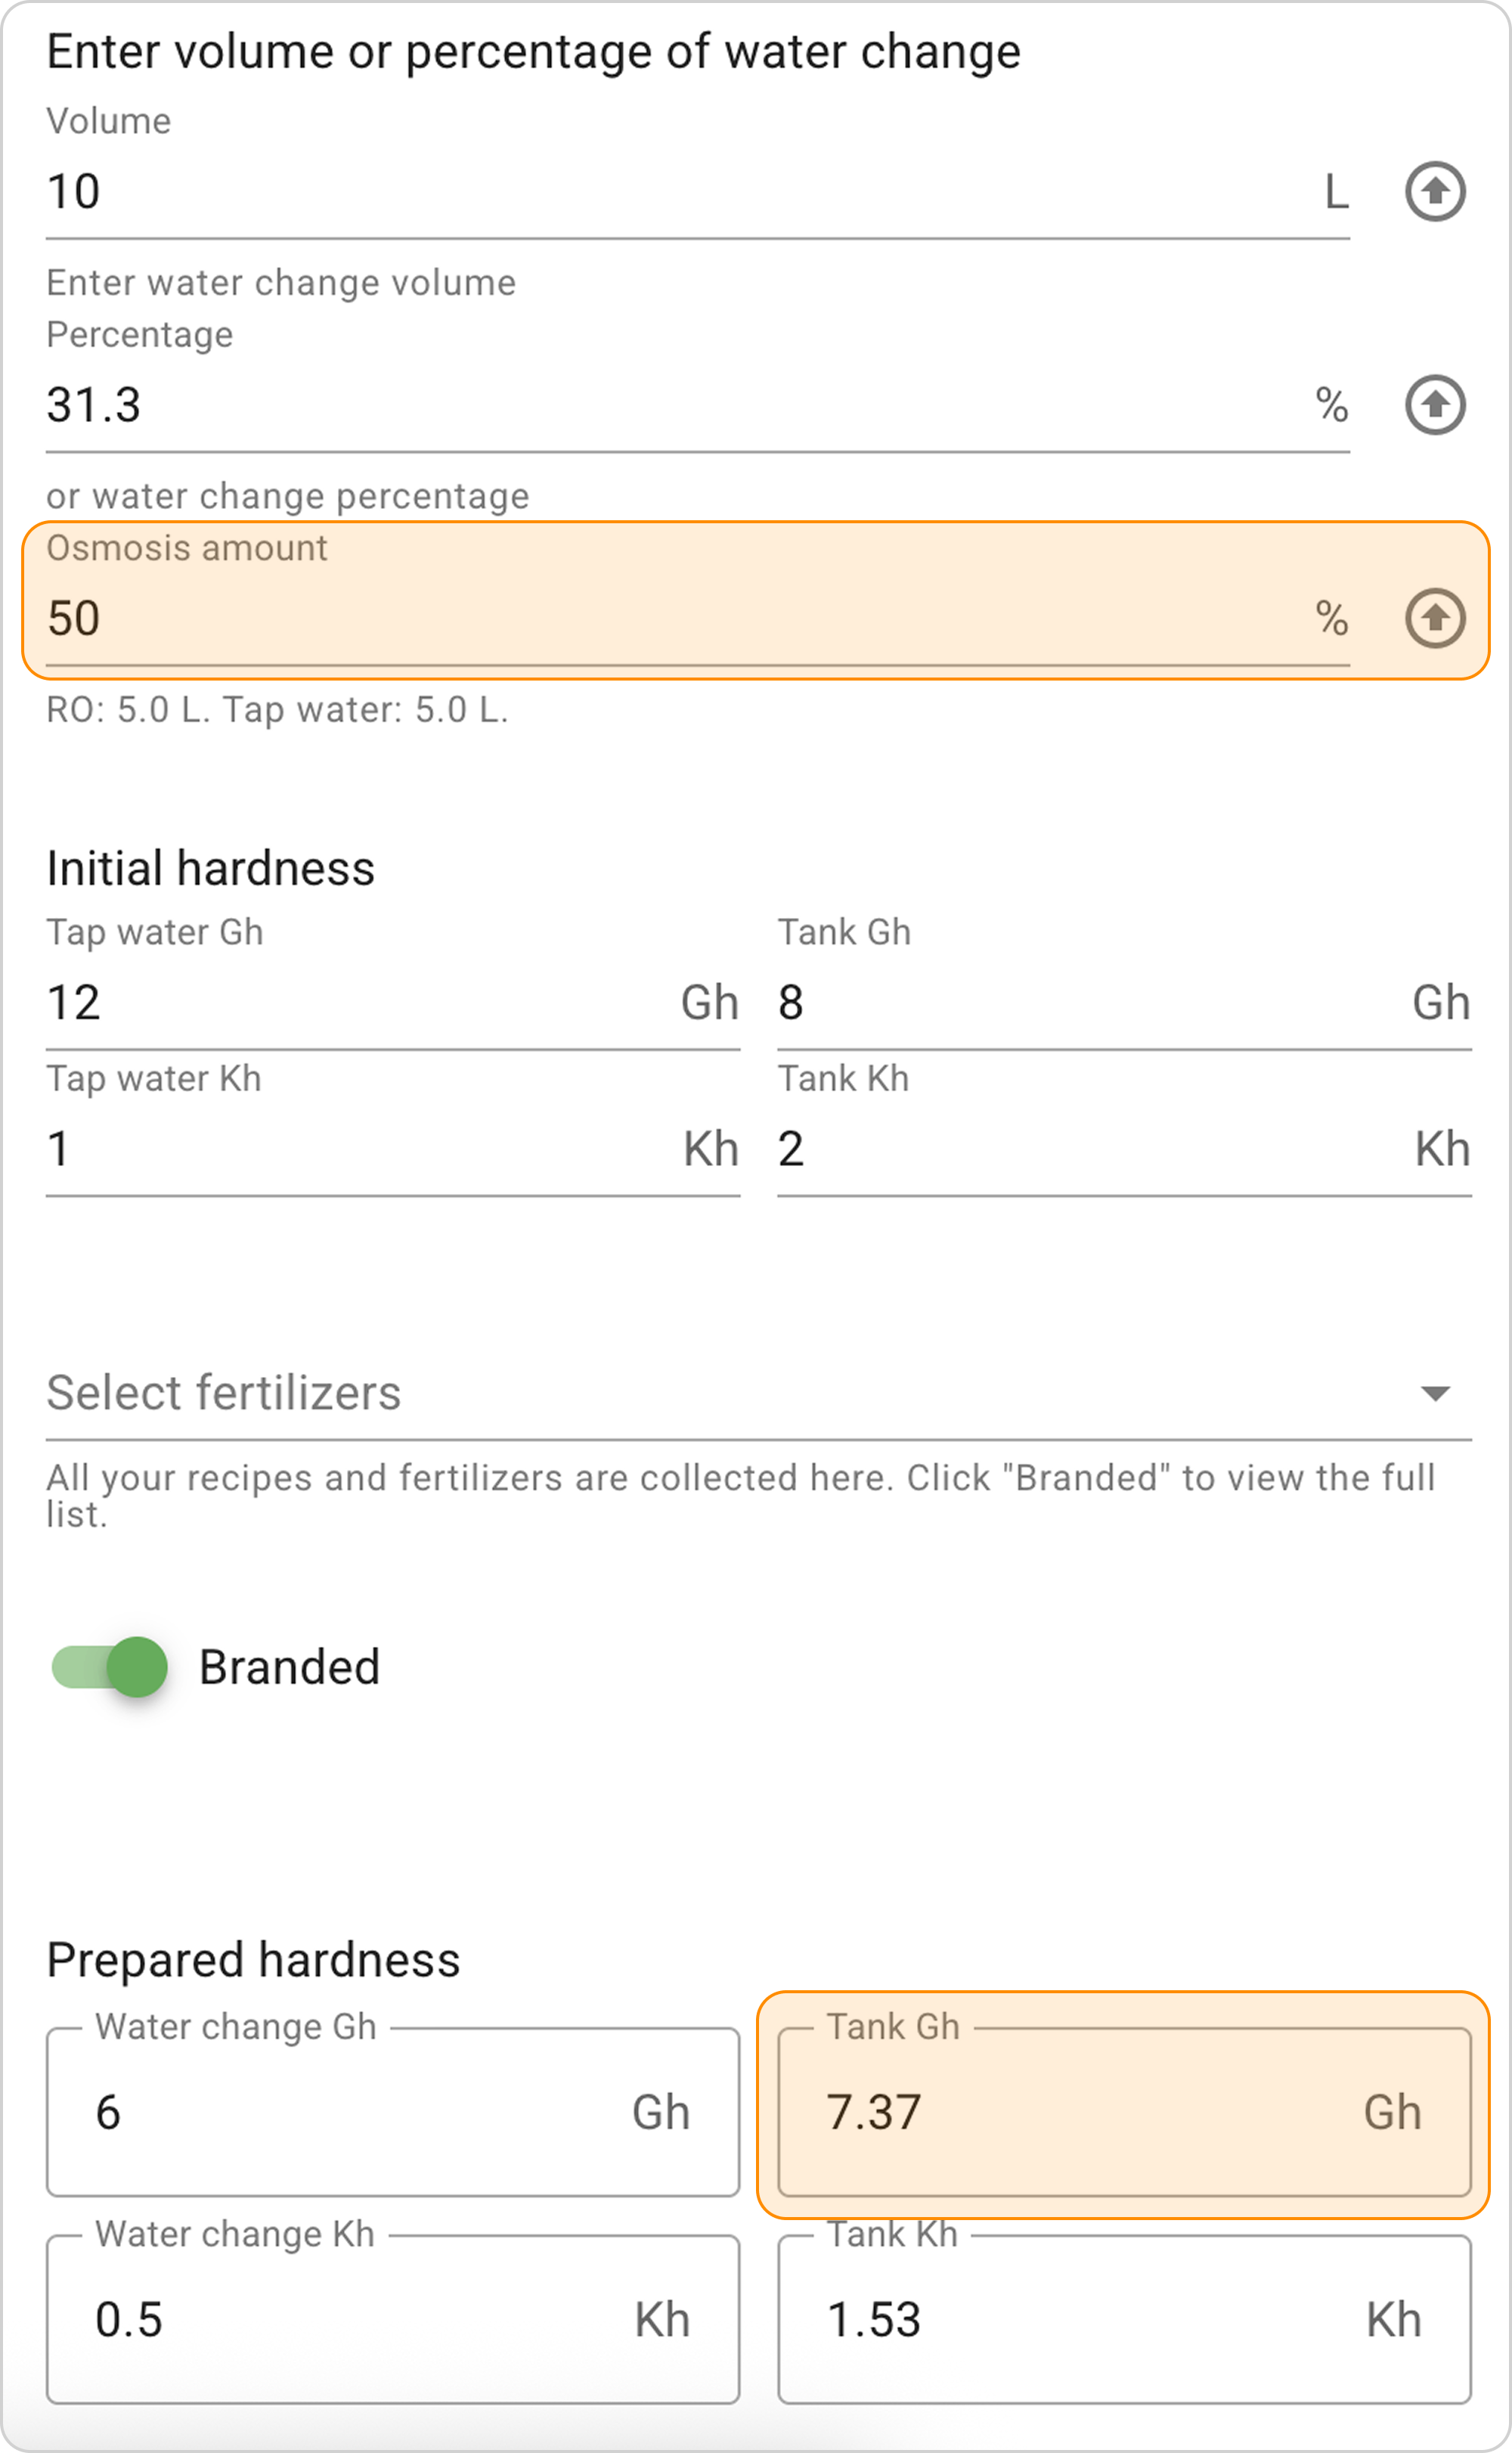Focus the Percentage input showing 31.3
Viewport: 1512px width, 2453px height.
pos(697,405)
